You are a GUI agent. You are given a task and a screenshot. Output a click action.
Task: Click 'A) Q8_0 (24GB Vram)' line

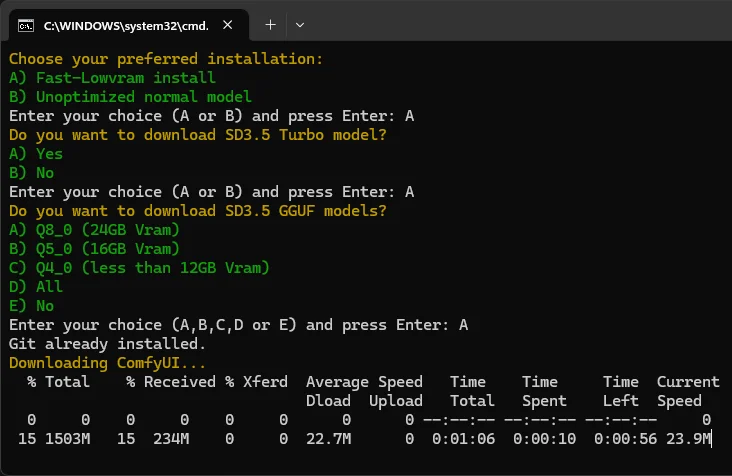click(x=94, y=230)
